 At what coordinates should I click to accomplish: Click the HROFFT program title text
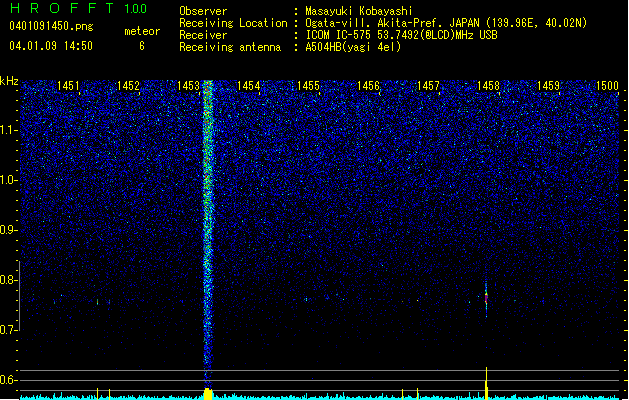tap(62, 8)
